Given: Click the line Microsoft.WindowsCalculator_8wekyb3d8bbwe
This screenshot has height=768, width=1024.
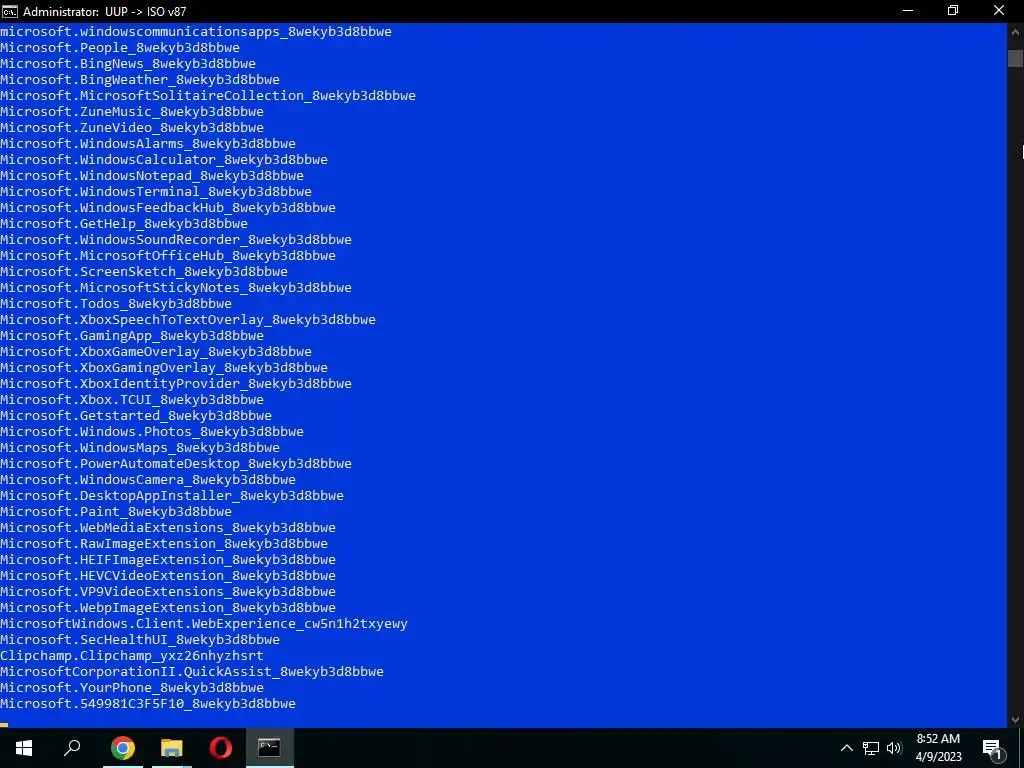Looking at the screenshot, I should click(x=164, y=160).
